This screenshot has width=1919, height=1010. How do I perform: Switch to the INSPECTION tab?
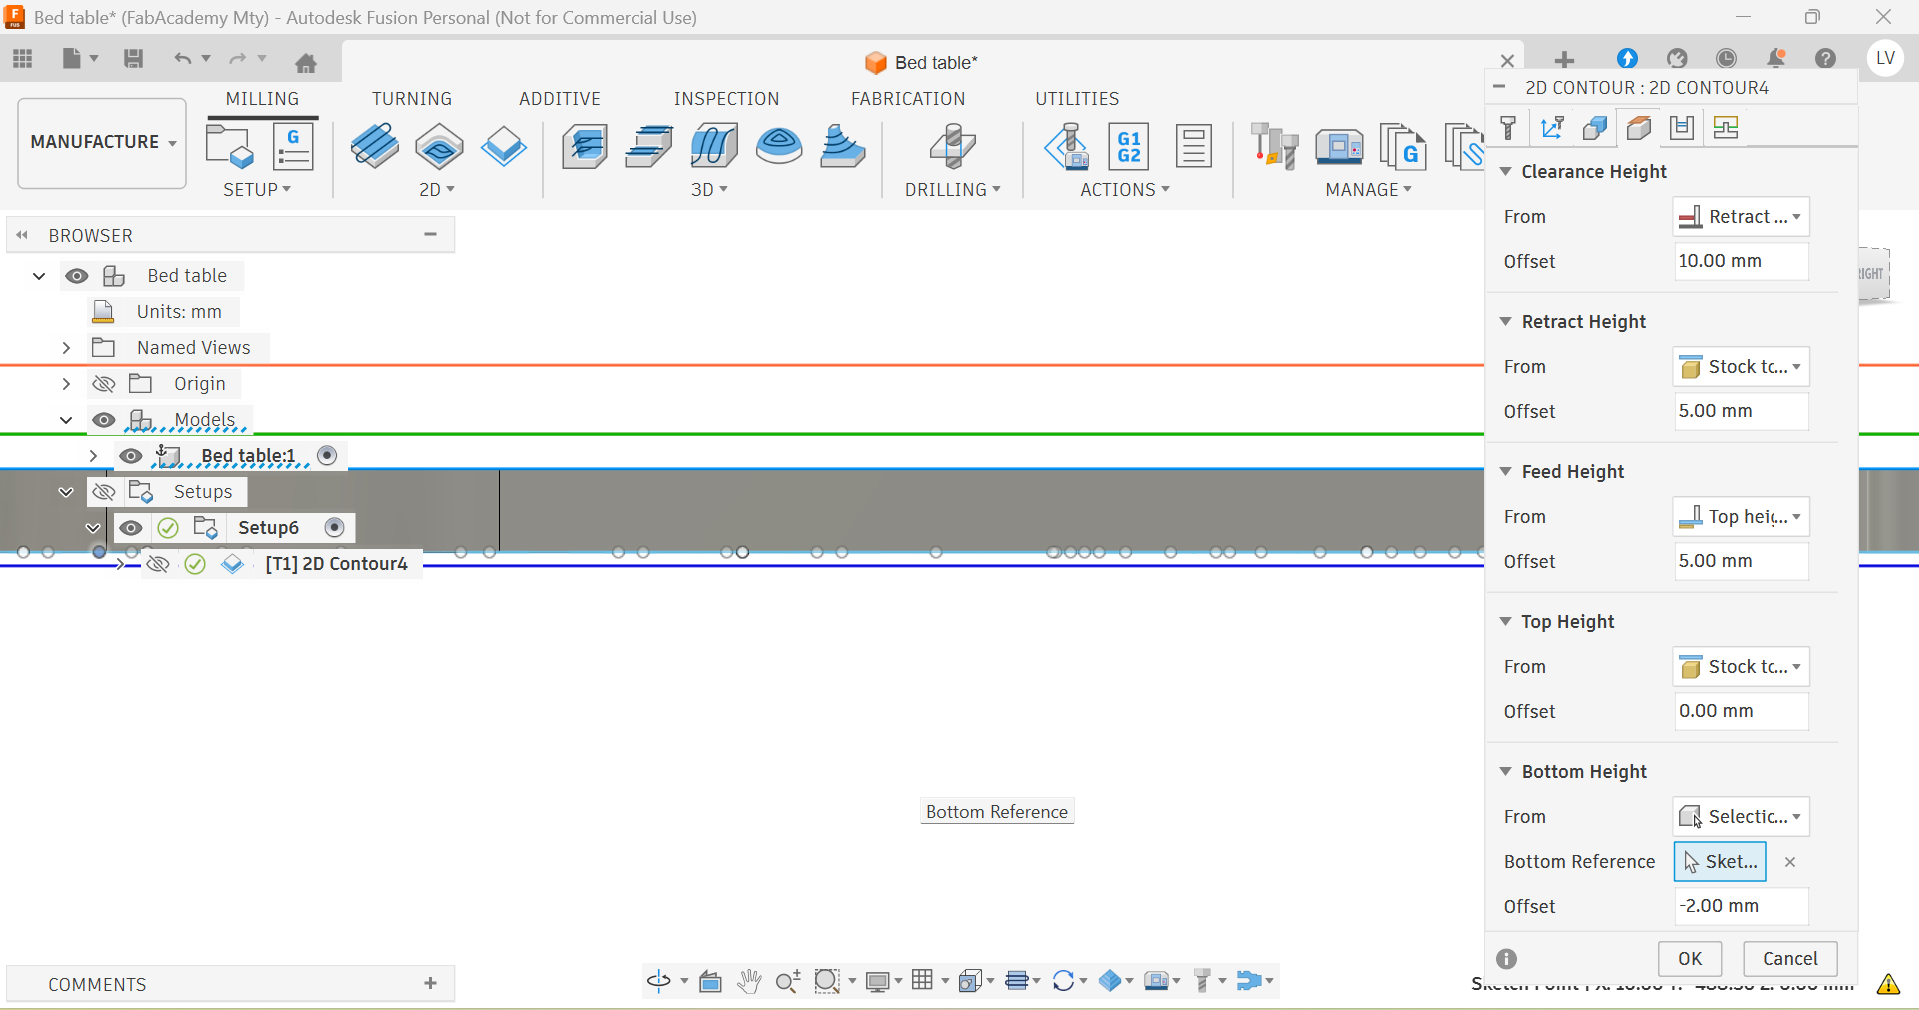click(726, 99)
